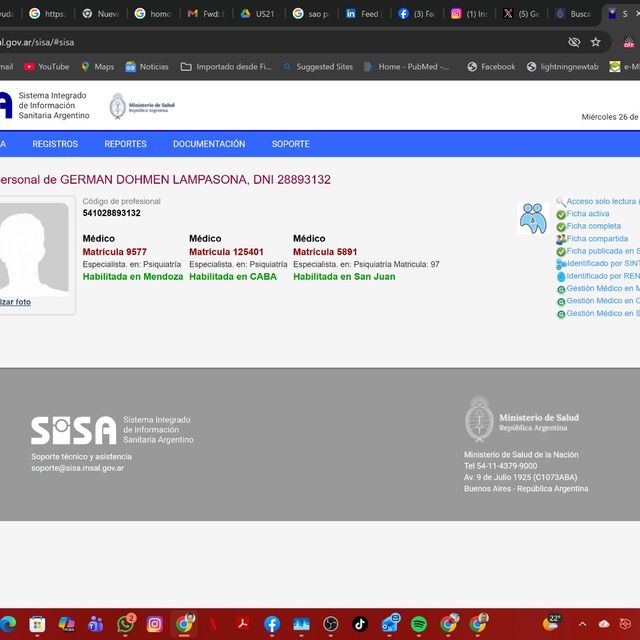This screenshot has width=640, height=640.
Task: Switch to the 'Busca' tab
Action: pos(574,14)
